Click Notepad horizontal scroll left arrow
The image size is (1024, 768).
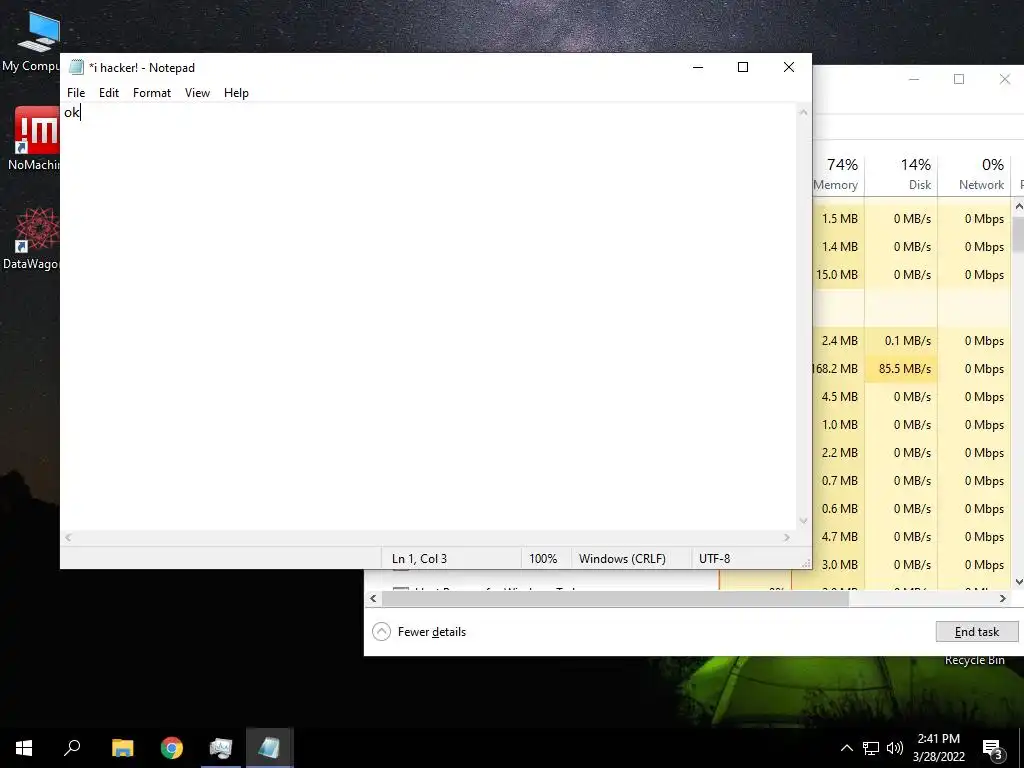click(68, 537)
